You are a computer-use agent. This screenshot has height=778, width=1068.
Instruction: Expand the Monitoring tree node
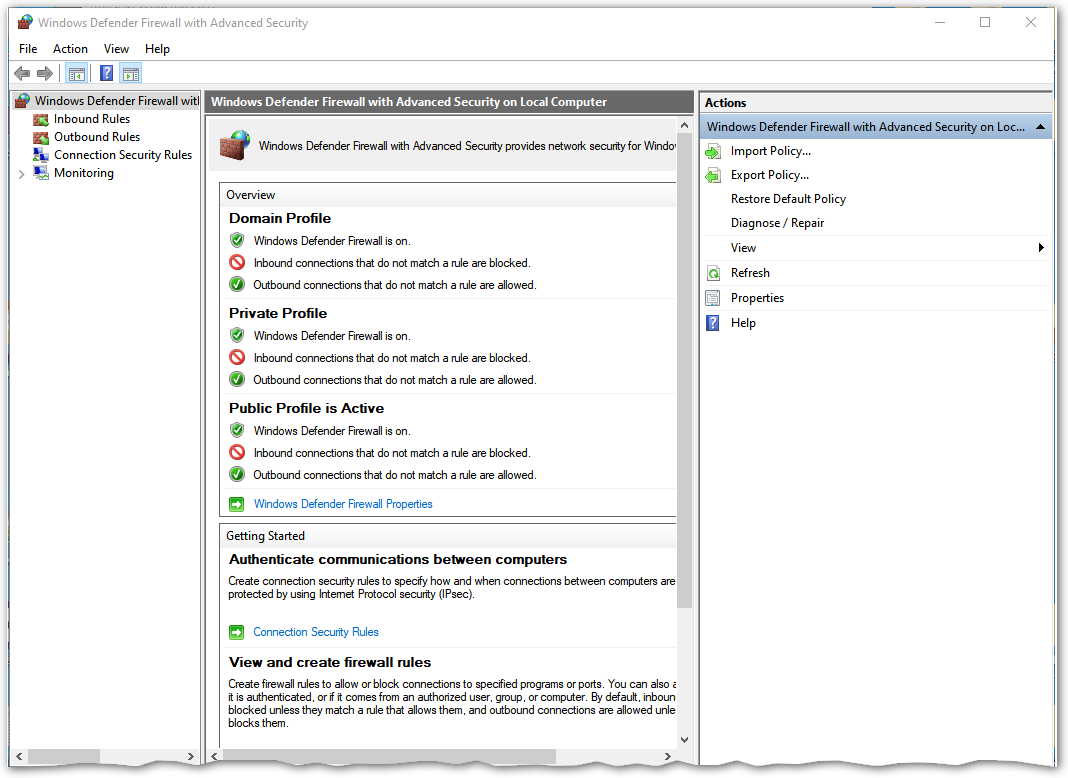22,174
